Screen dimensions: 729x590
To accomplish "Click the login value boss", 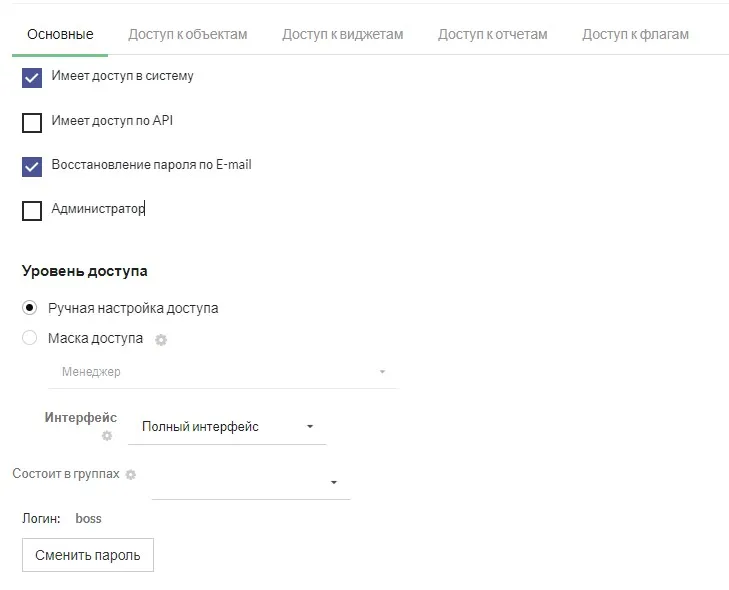I will pyautogui.click(x=88, y=519).
